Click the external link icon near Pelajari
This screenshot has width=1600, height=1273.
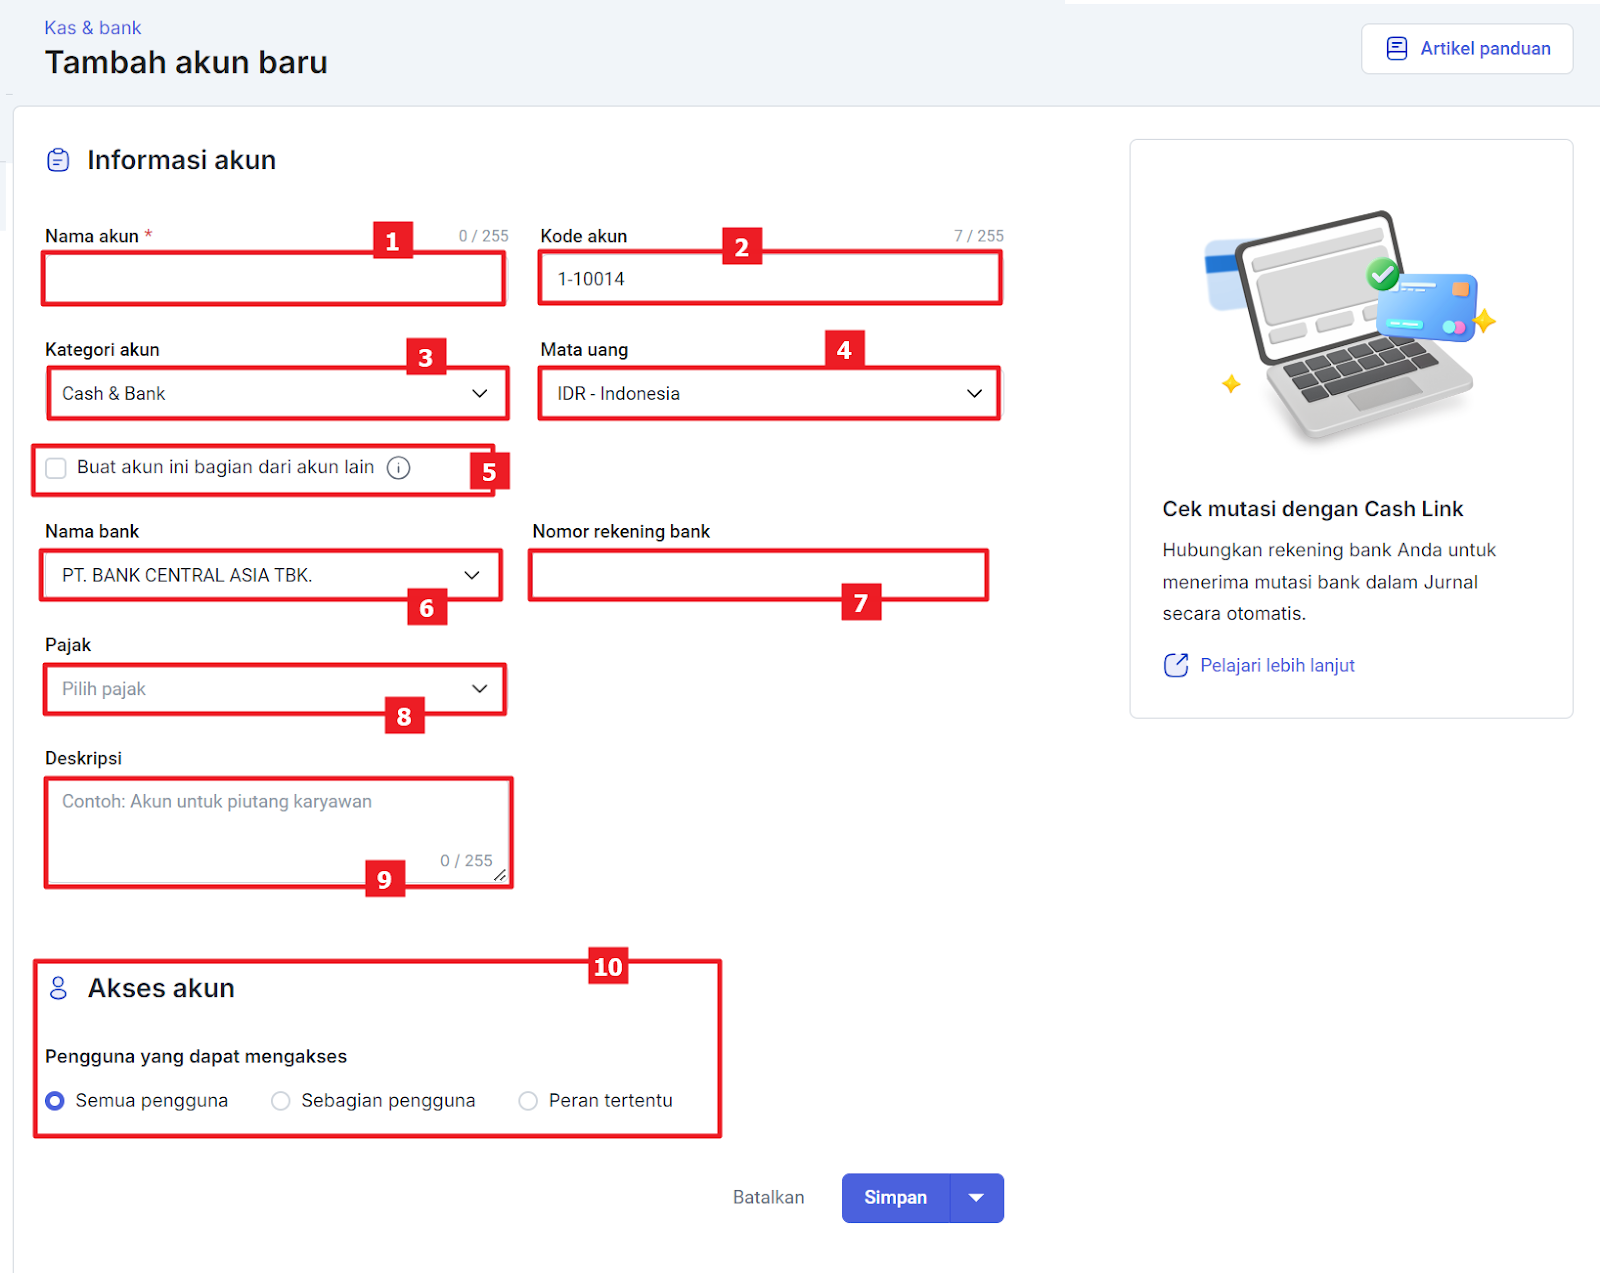(x=1176, y=665)
